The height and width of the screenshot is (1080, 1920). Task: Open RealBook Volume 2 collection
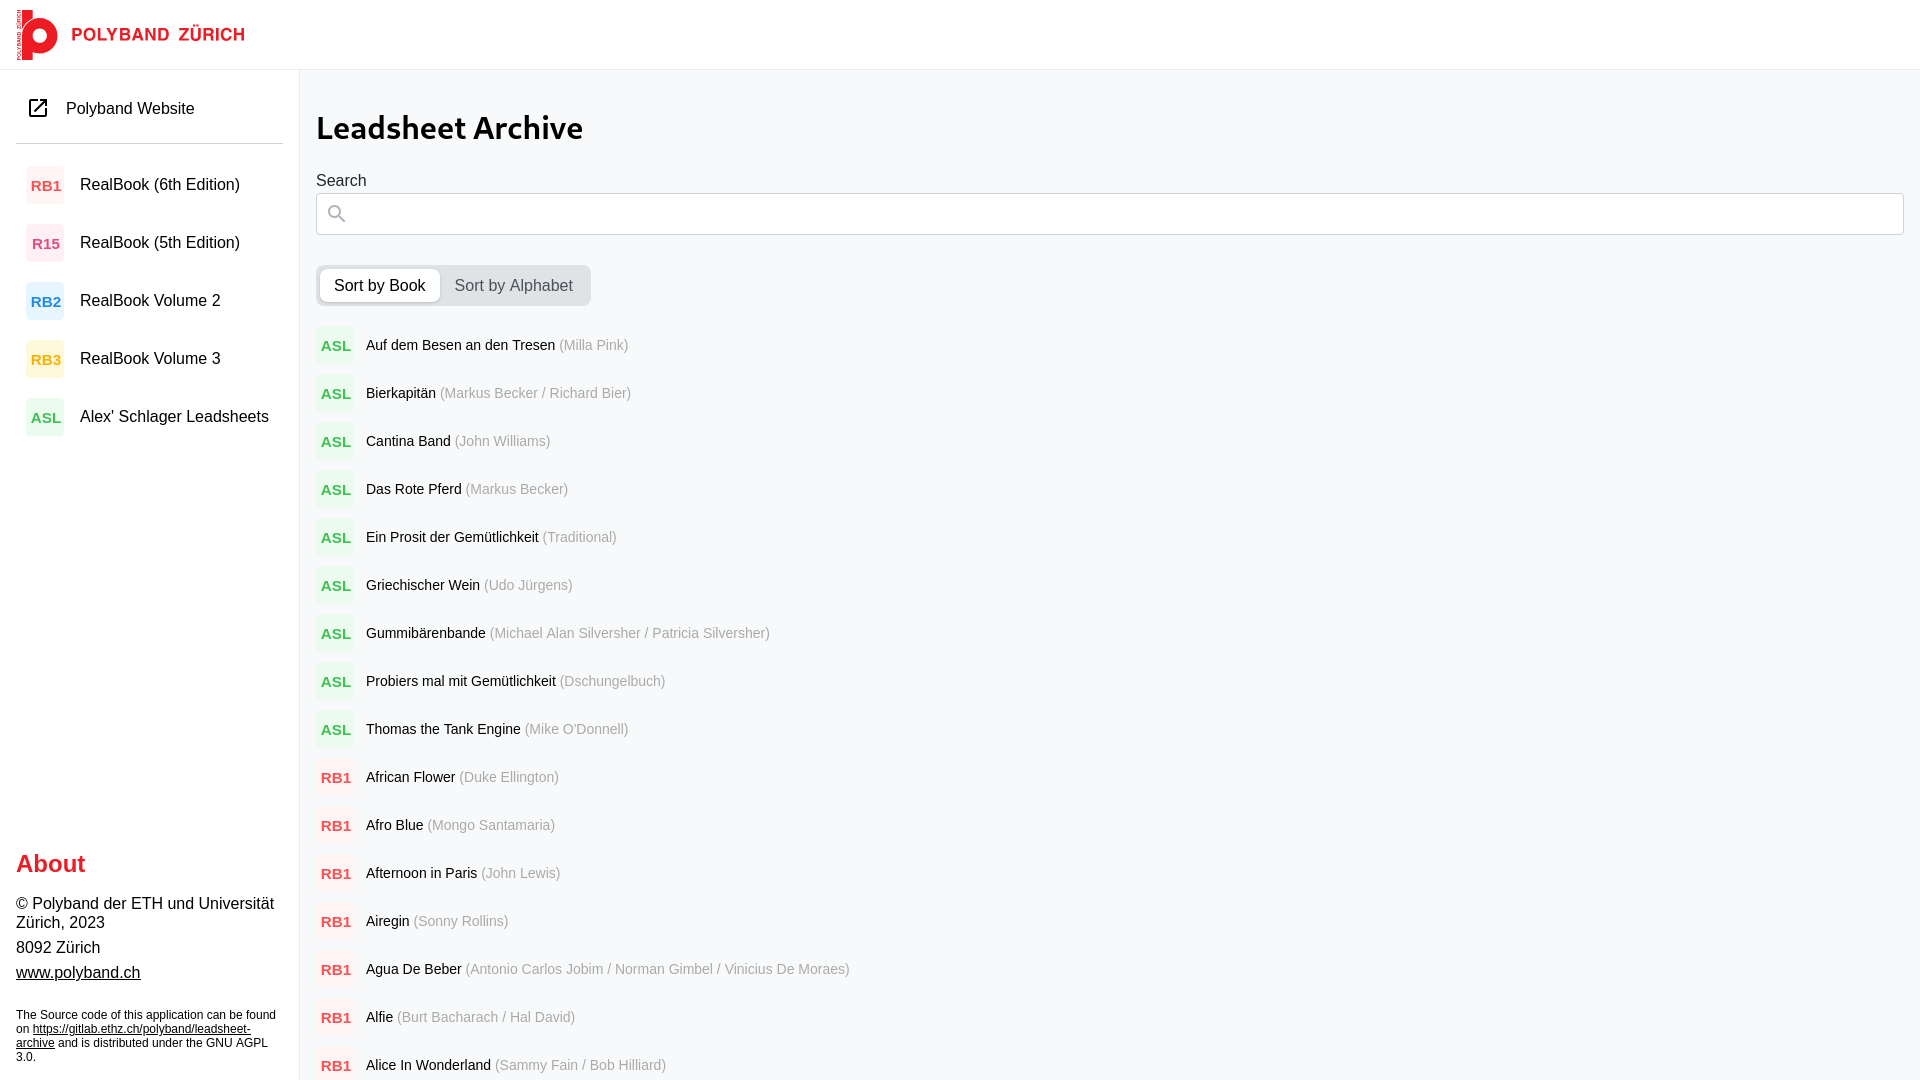click(x=150, y=301)
